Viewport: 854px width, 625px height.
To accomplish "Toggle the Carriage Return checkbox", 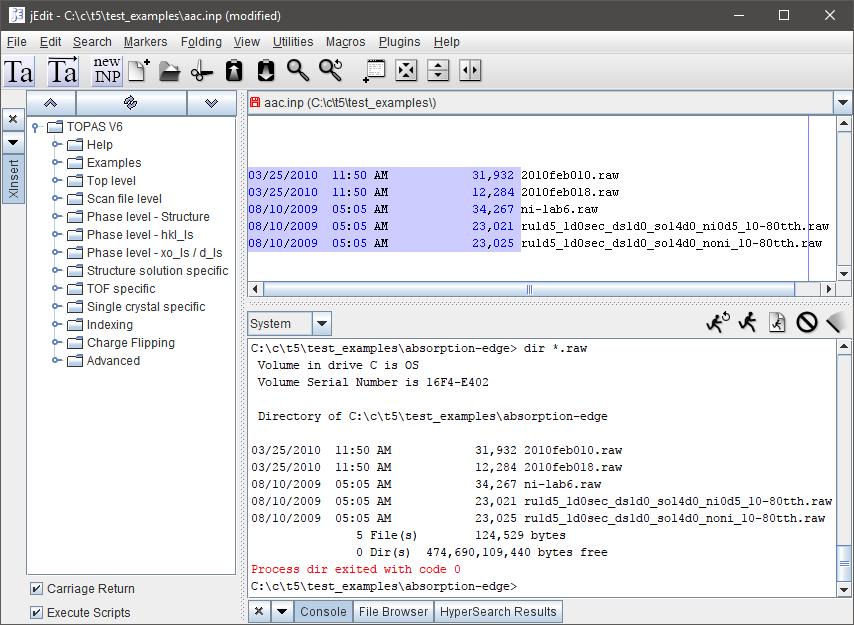I will 37,589.
